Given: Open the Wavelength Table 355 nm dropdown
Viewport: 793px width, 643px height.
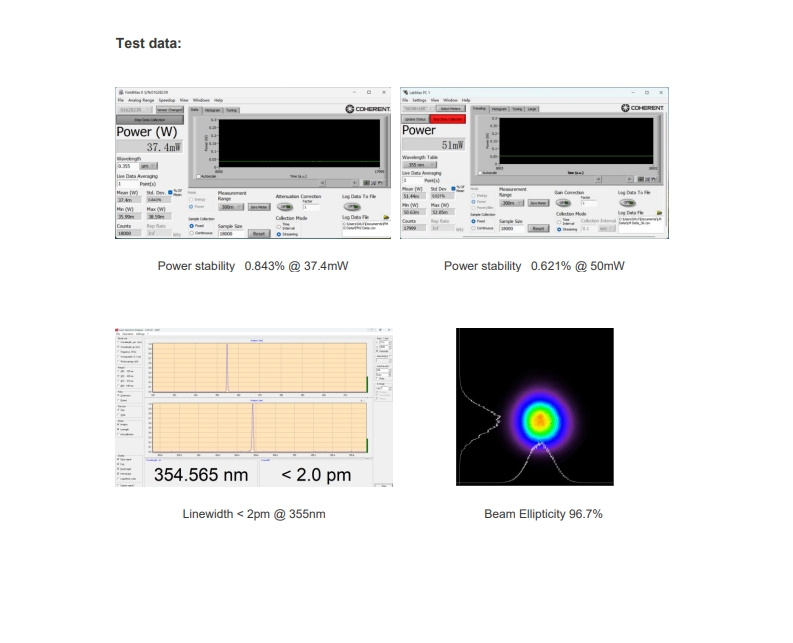Looking at the screenshot, I should [420, 166].
